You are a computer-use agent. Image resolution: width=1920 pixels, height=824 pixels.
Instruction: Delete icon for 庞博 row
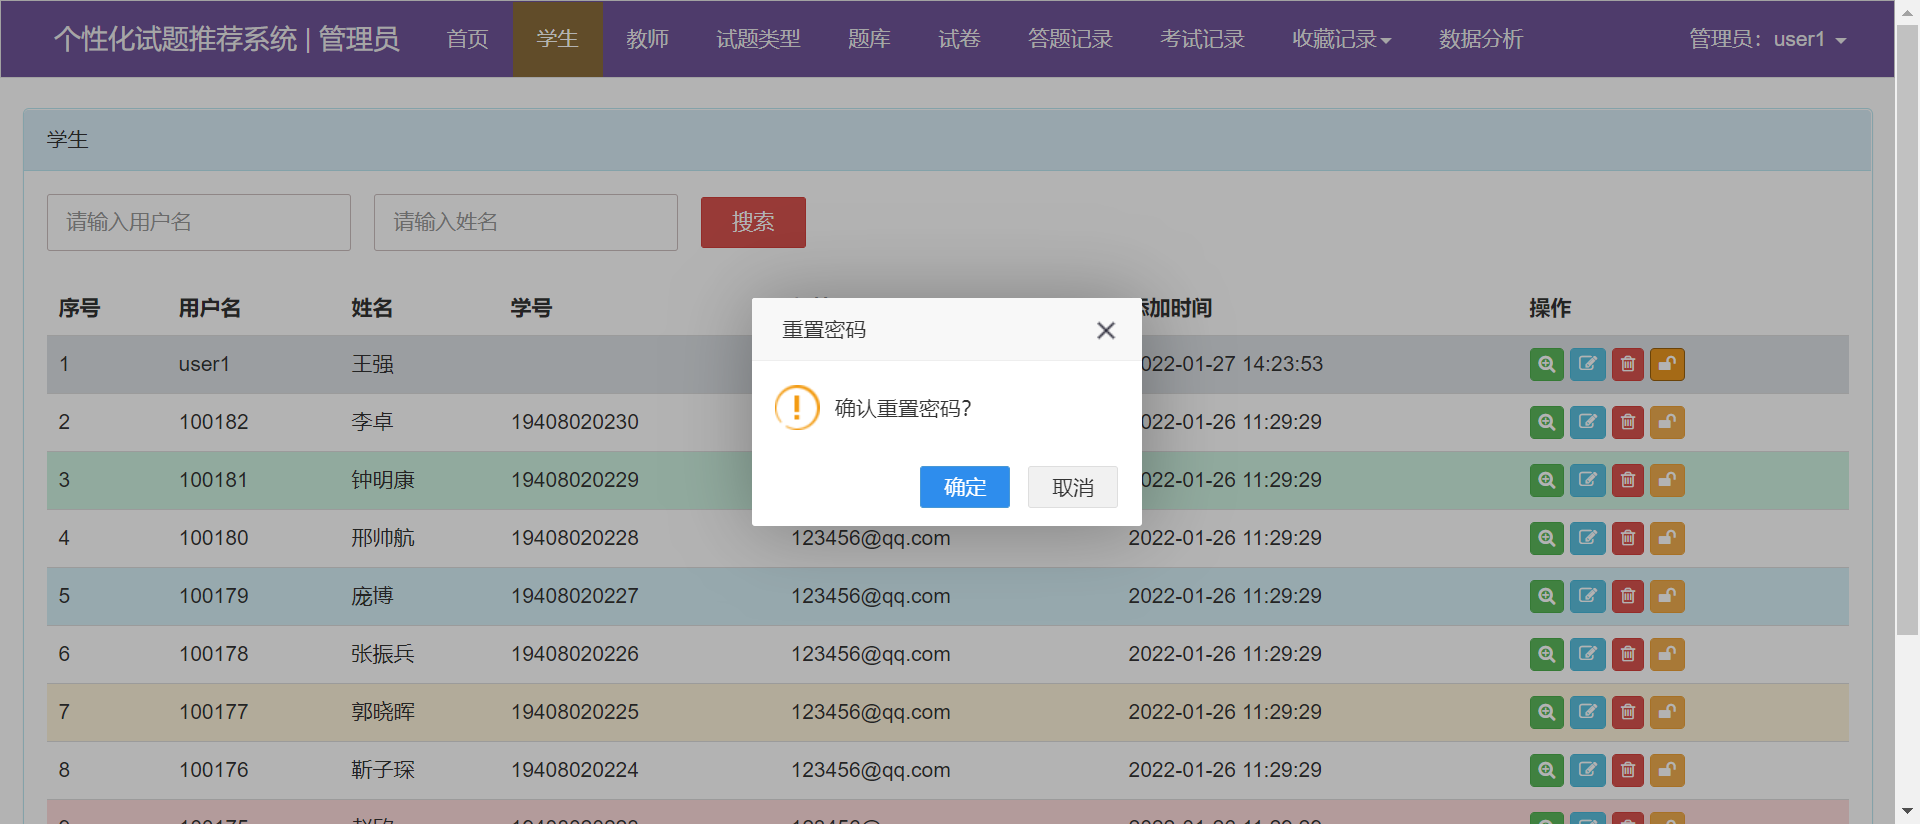click(x=1628, y=596)
